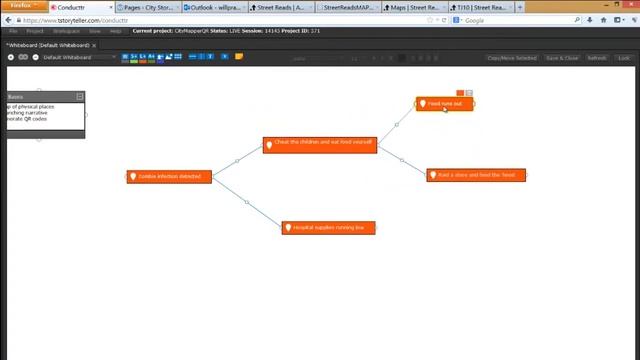Screen dimensions: 640x360
Task: Open the Workspace menu in Conducttr
Action: tap(66, 31)
